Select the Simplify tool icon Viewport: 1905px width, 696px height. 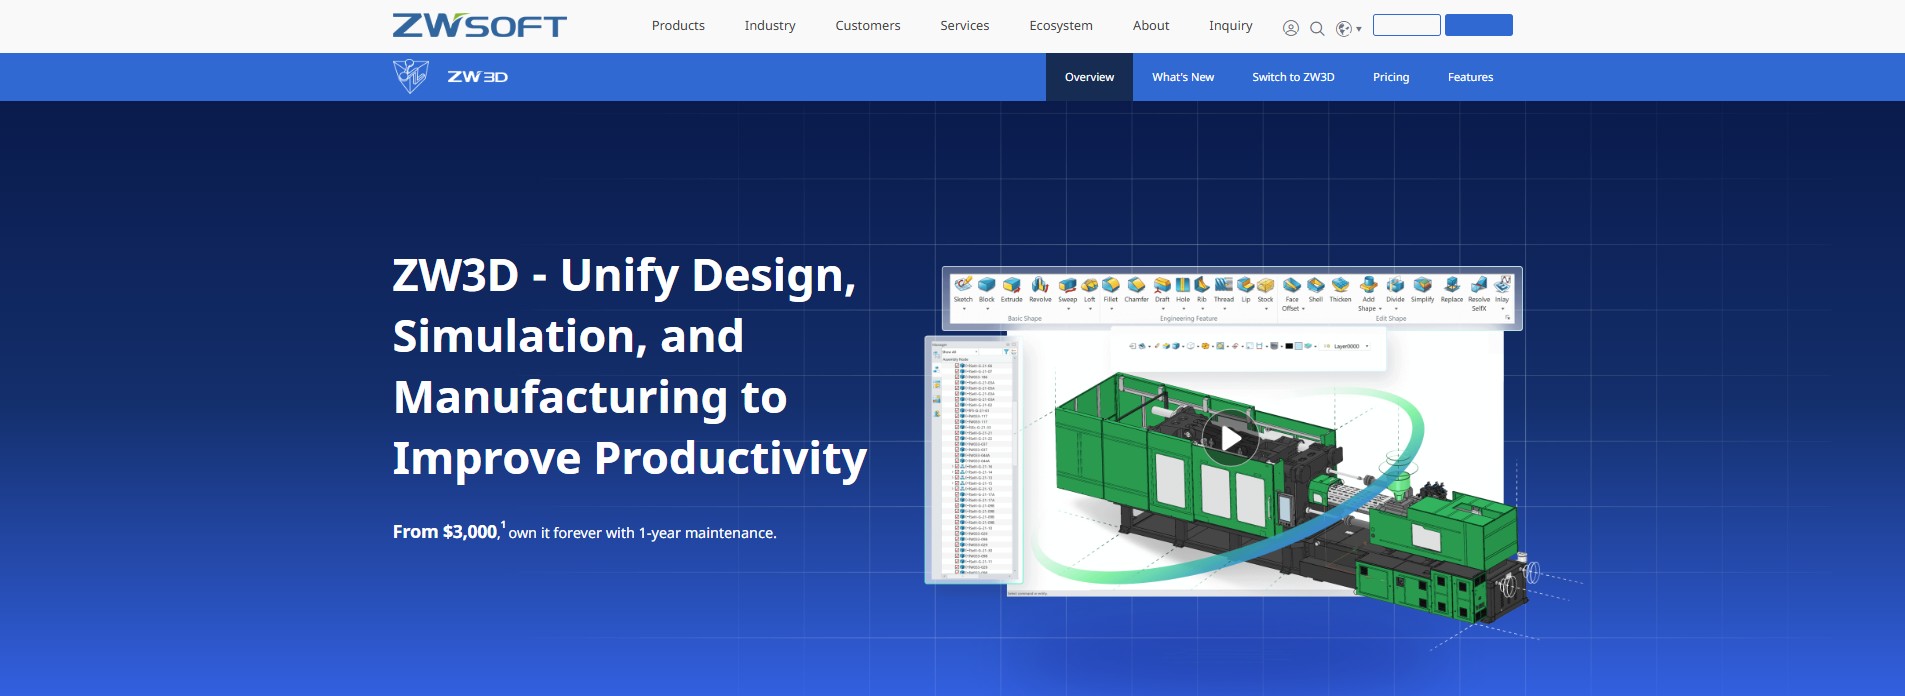tap(1422, 285)
